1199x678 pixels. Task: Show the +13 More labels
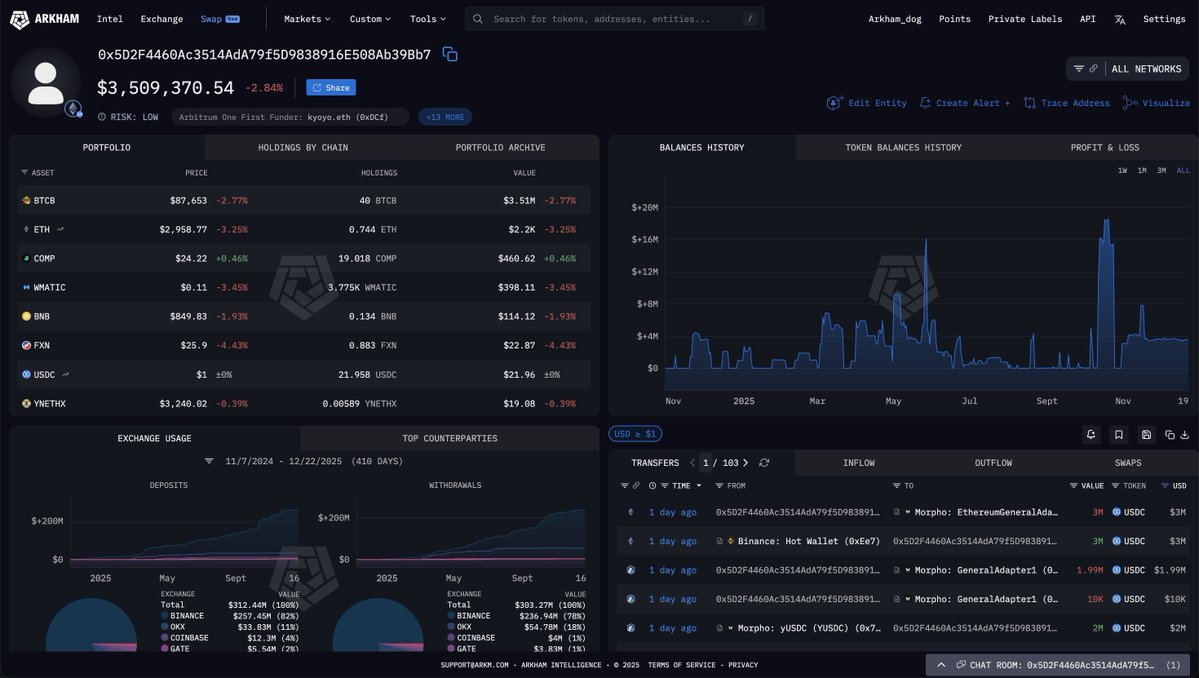[445, 117]
